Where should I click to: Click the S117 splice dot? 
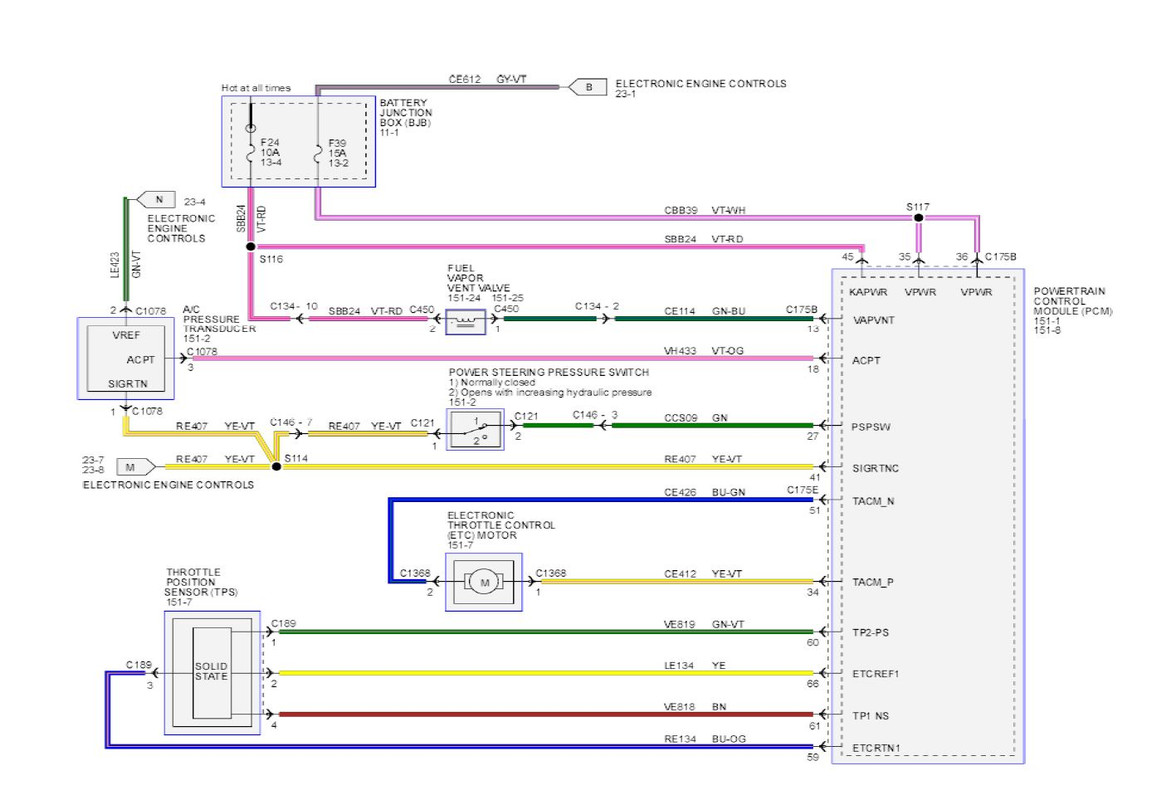coord(918,217)
